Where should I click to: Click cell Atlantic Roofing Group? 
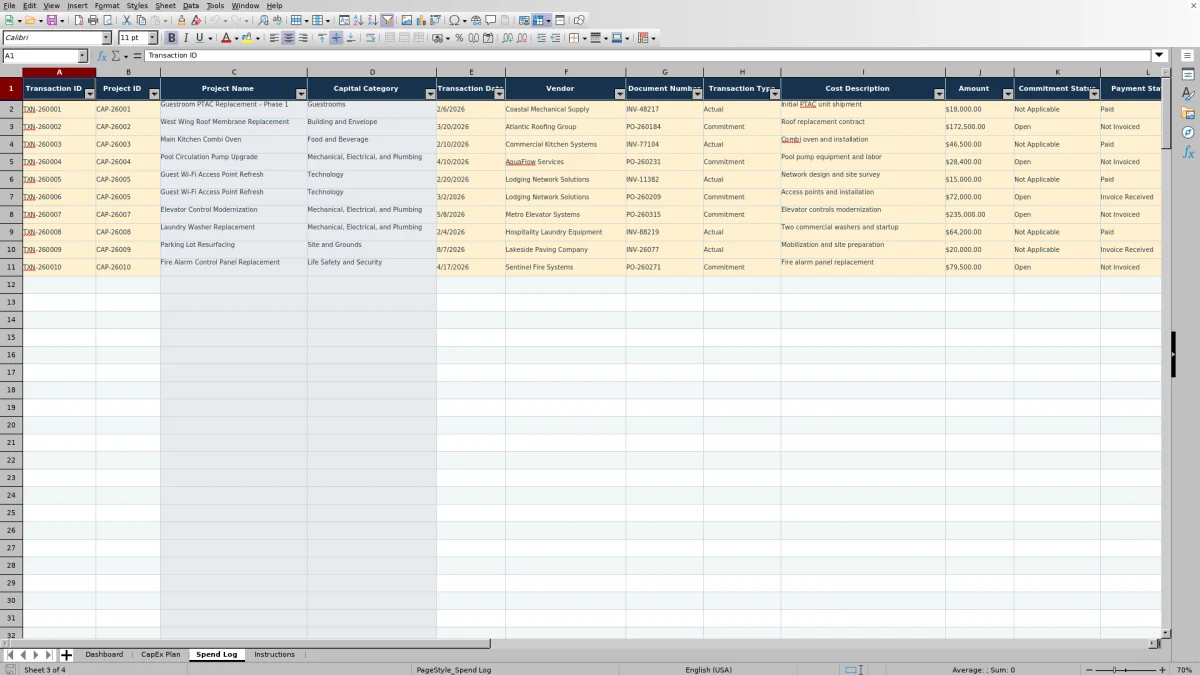click(565, 127)
